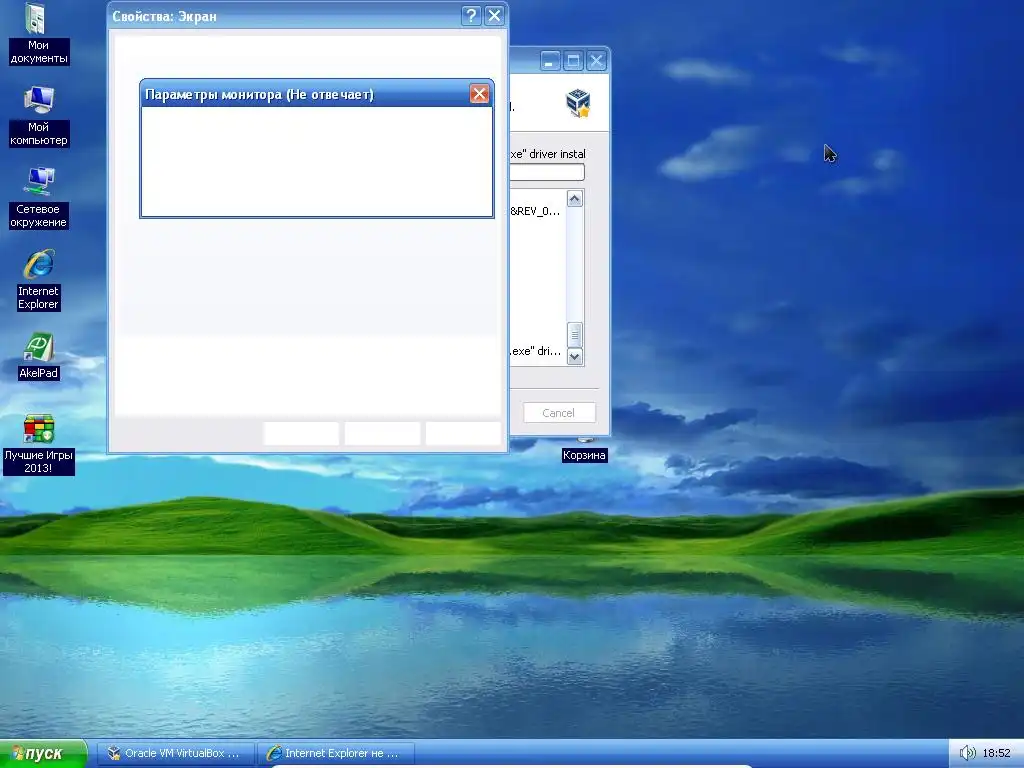The height and width of the screenshot is (768, 1024).
Task: Select the 'driver instal' status text
Action: click(547, 154)
